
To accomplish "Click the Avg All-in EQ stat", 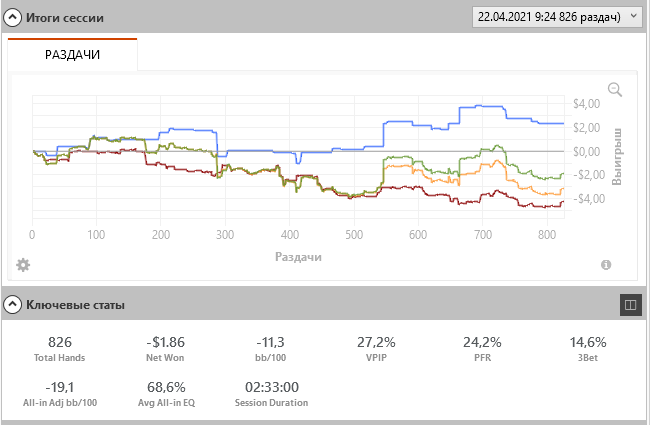I will (165, 387).
